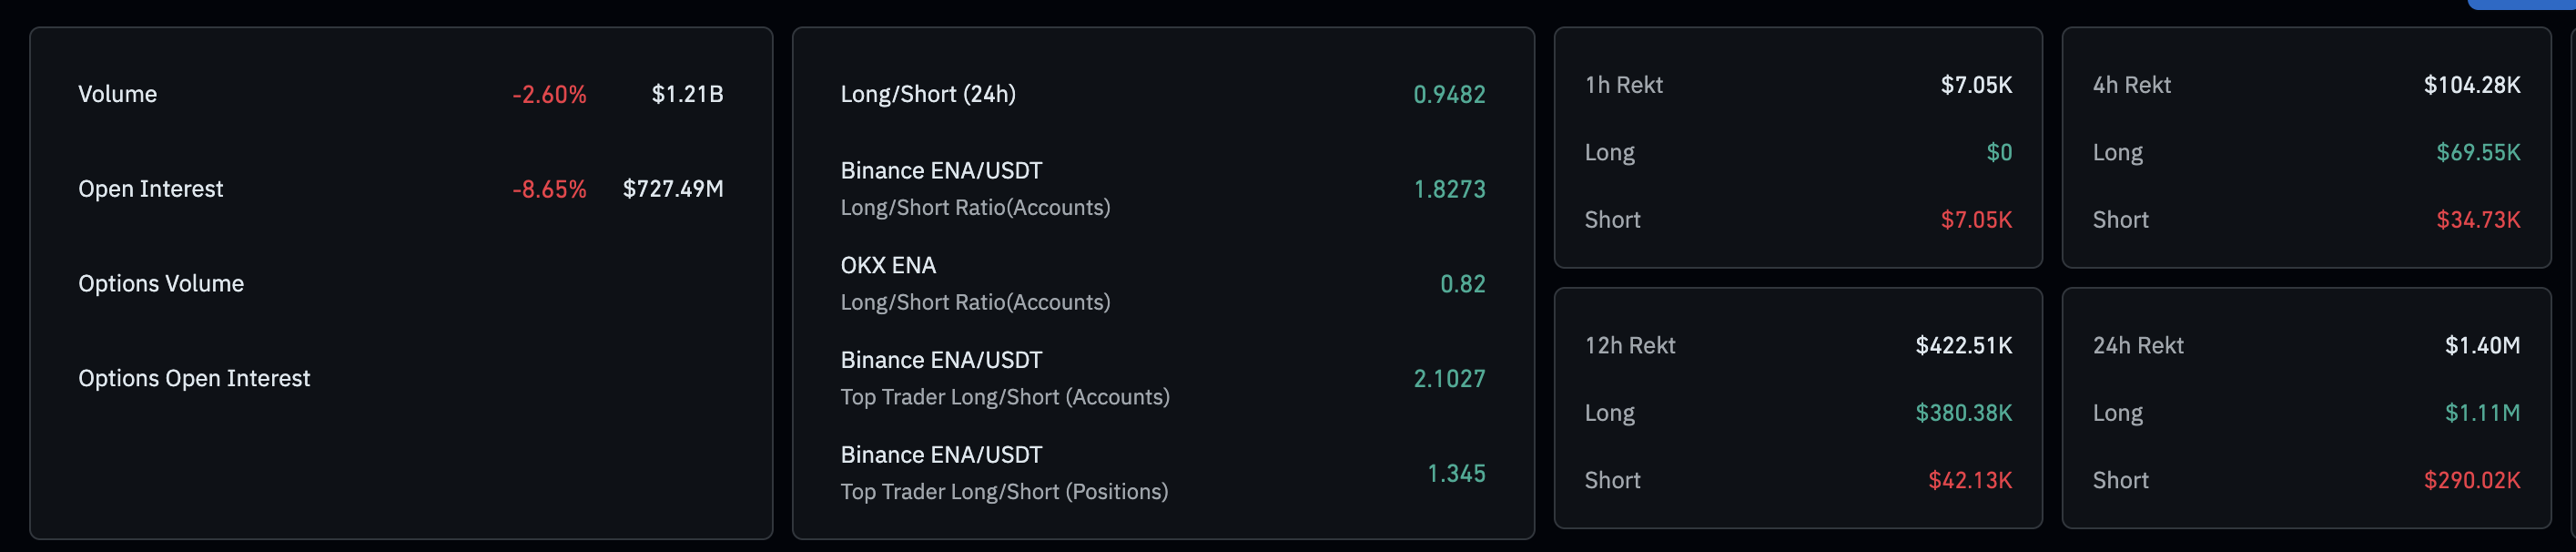Click the Long/Short (24h) heading
Viewport: 2576px width, 552px height.
coord(927,94)
